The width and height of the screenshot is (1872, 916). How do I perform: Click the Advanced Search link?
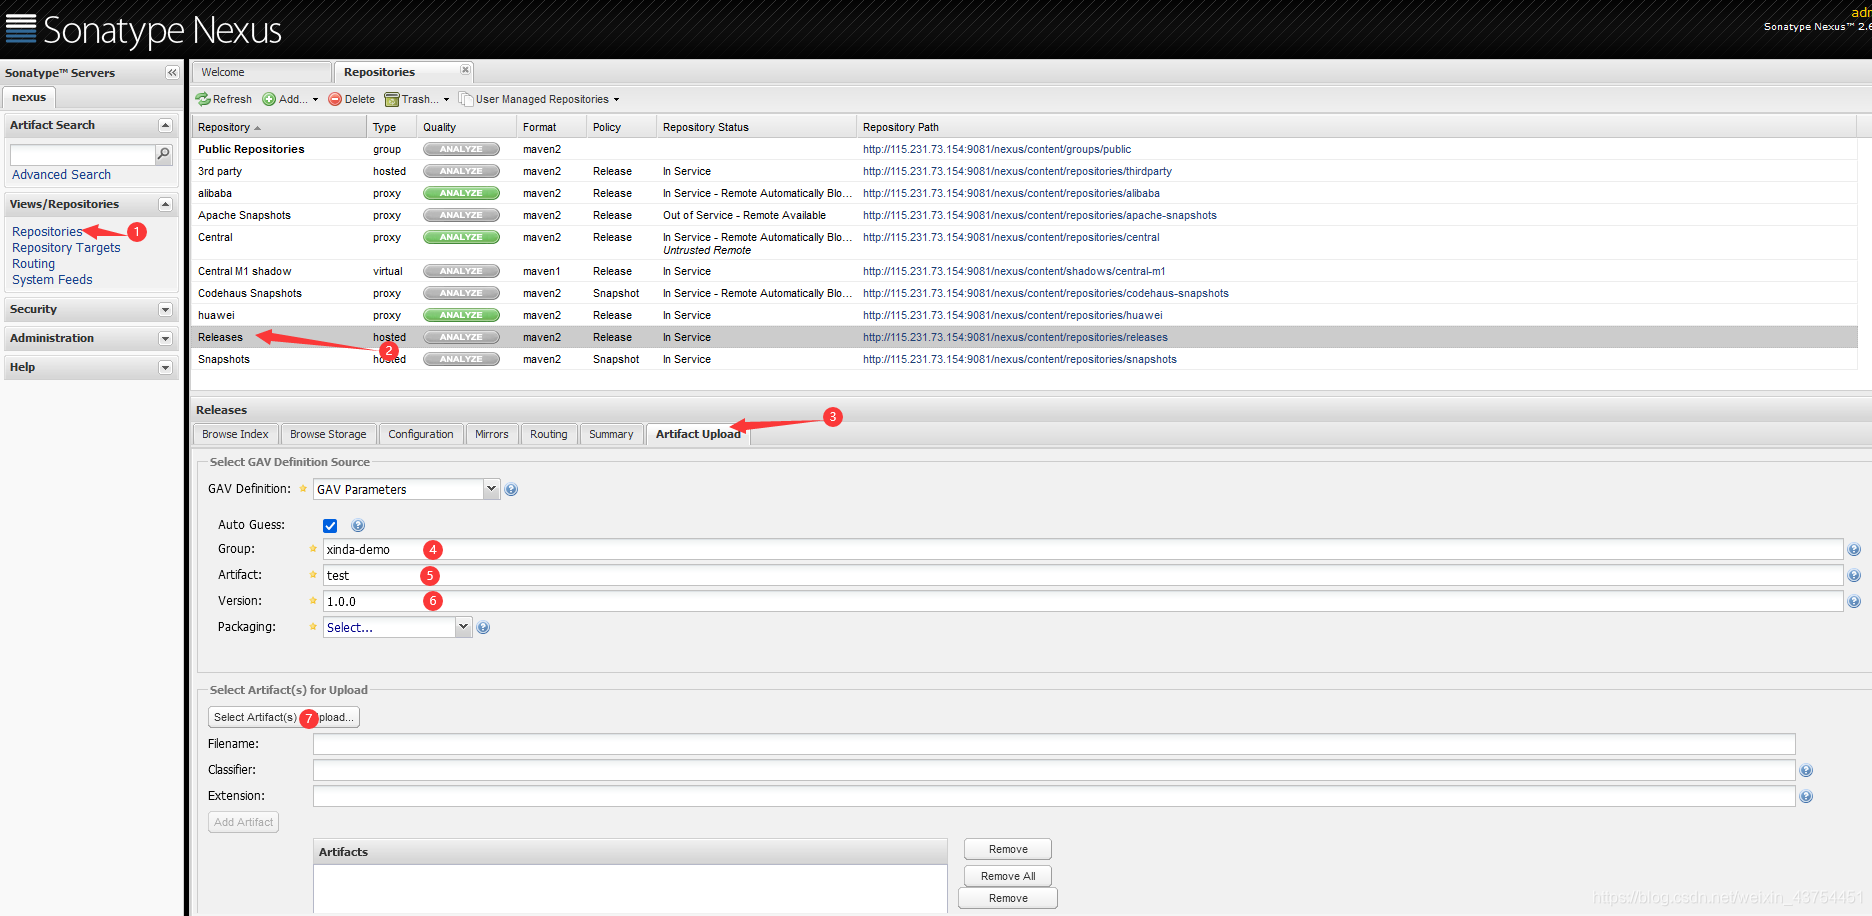pyautogui.click(x=61, y=175)
